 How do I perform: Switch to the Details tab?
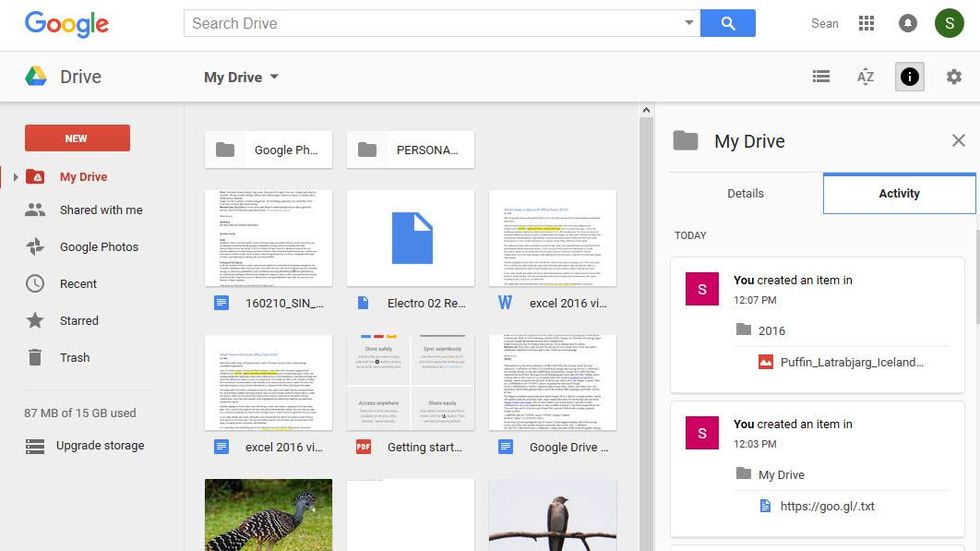coord(745,193)
